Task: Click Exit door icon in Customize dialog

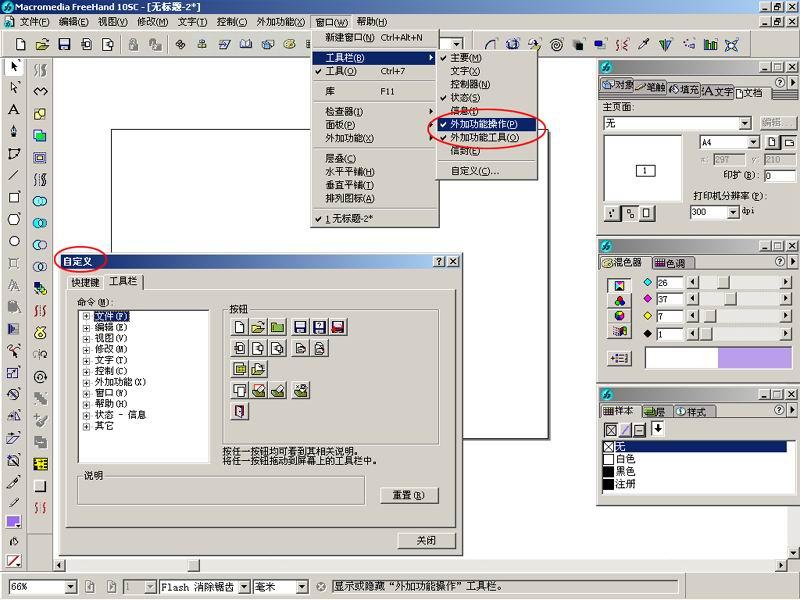Action: (x=239, y=411)
